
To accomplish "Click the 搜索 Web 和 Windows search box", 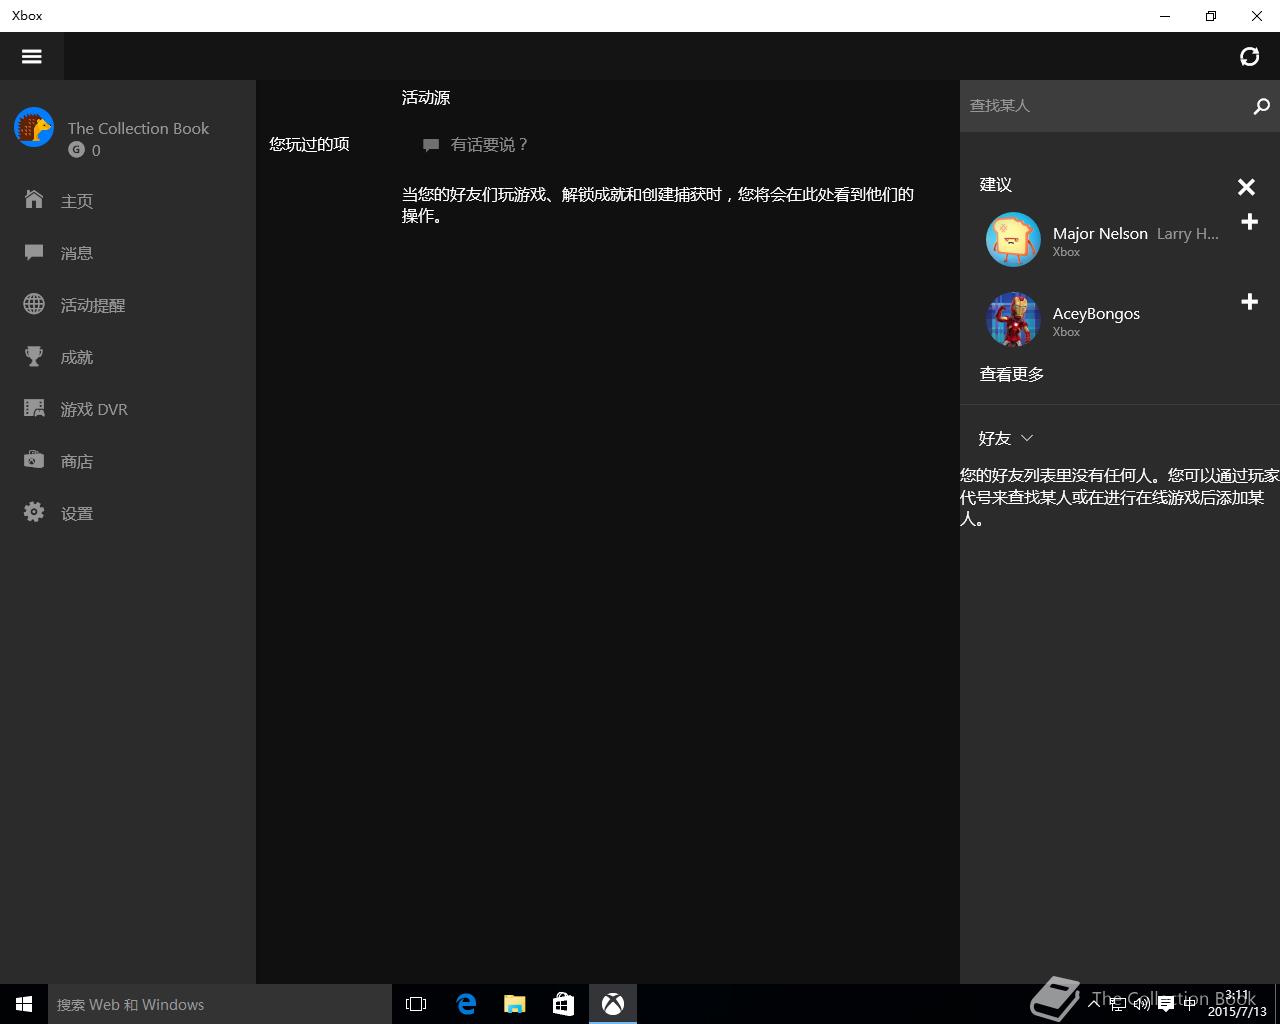I will (x=220, y=1004).
